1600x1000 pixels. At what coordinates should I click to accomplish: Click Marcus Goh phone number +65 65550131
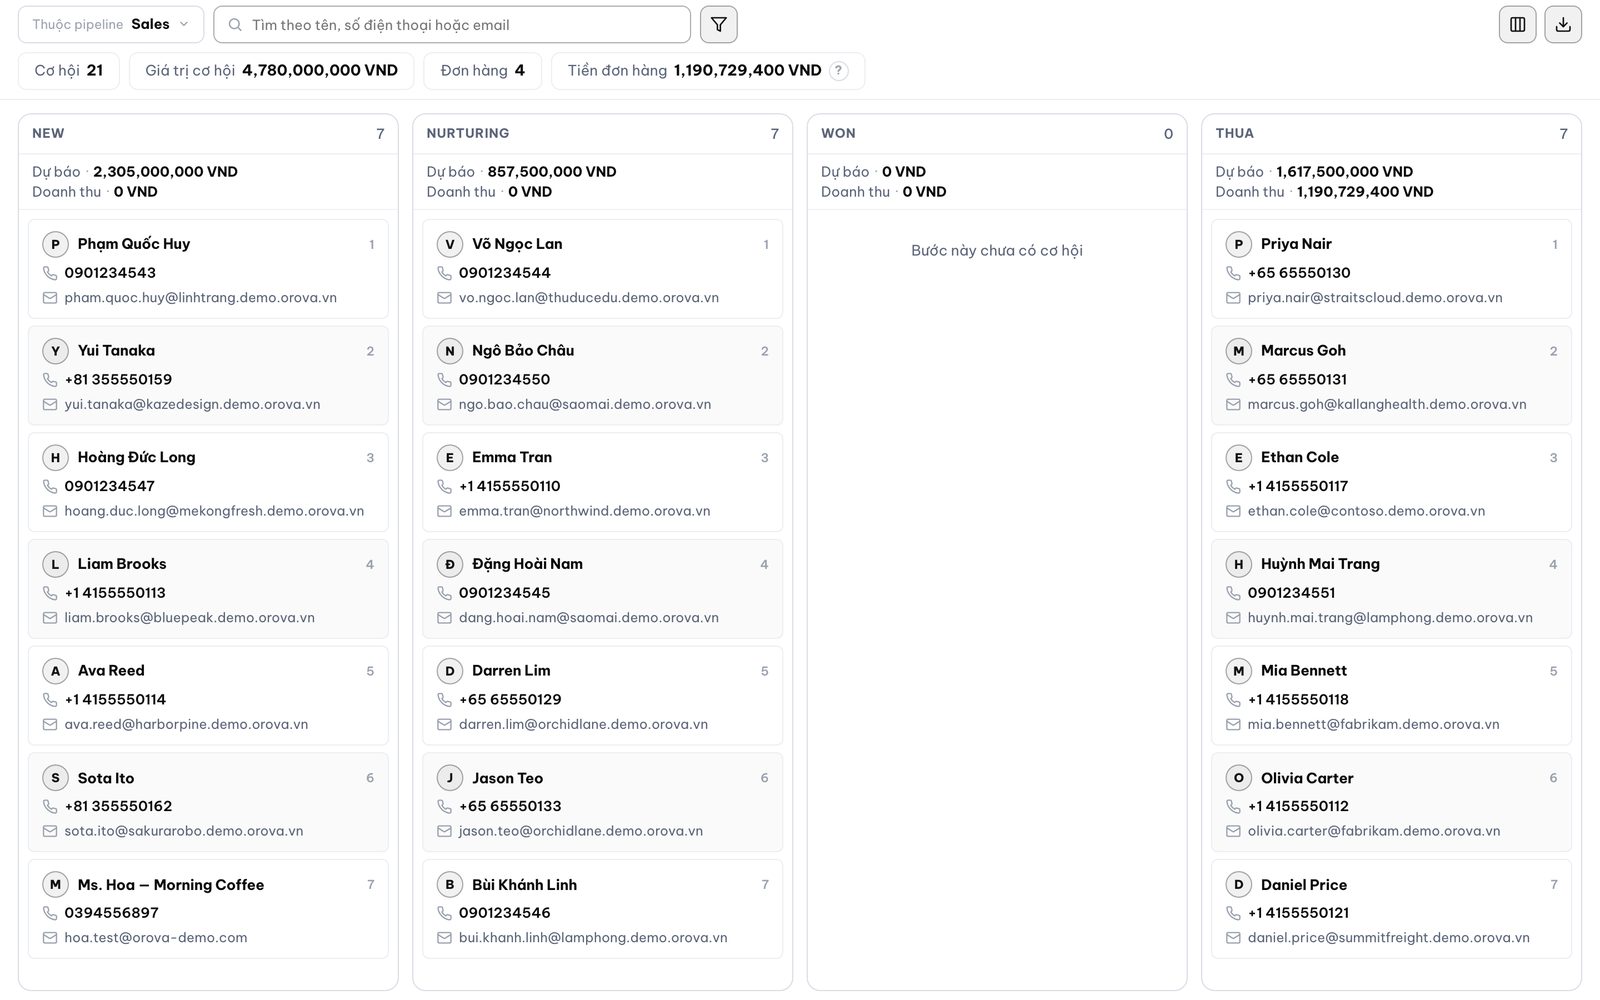click(x=1297, y=380)
